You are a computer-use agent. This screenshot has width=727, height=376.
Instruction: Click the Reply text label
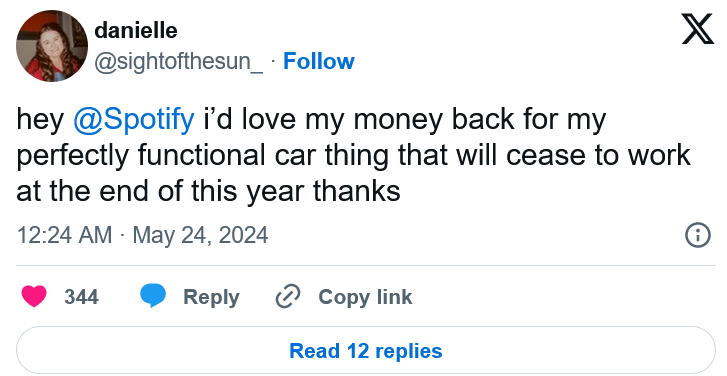click(211, 297)
